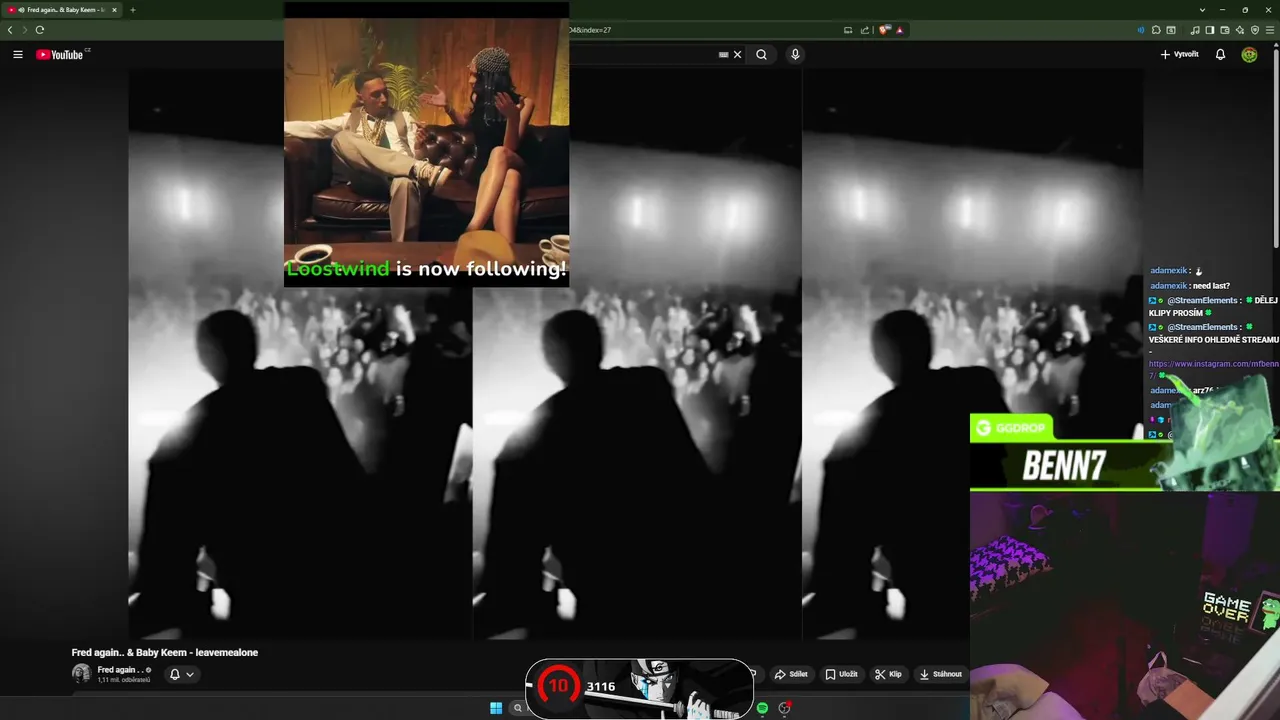Click the cast/screen icon in address bar

[x=848, y=30]
